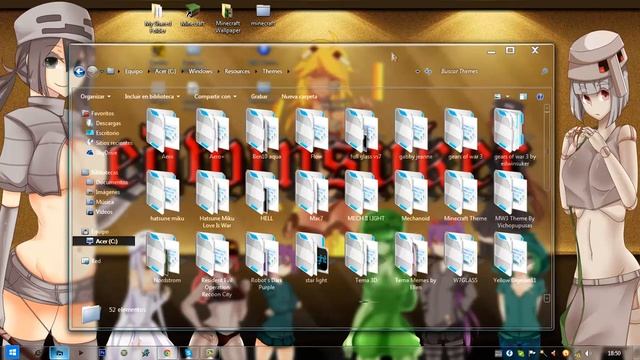Open the Organizar dropdown menu
This screenshot has width=640, height=360.
pyautogui.click(x=96, y=97)
